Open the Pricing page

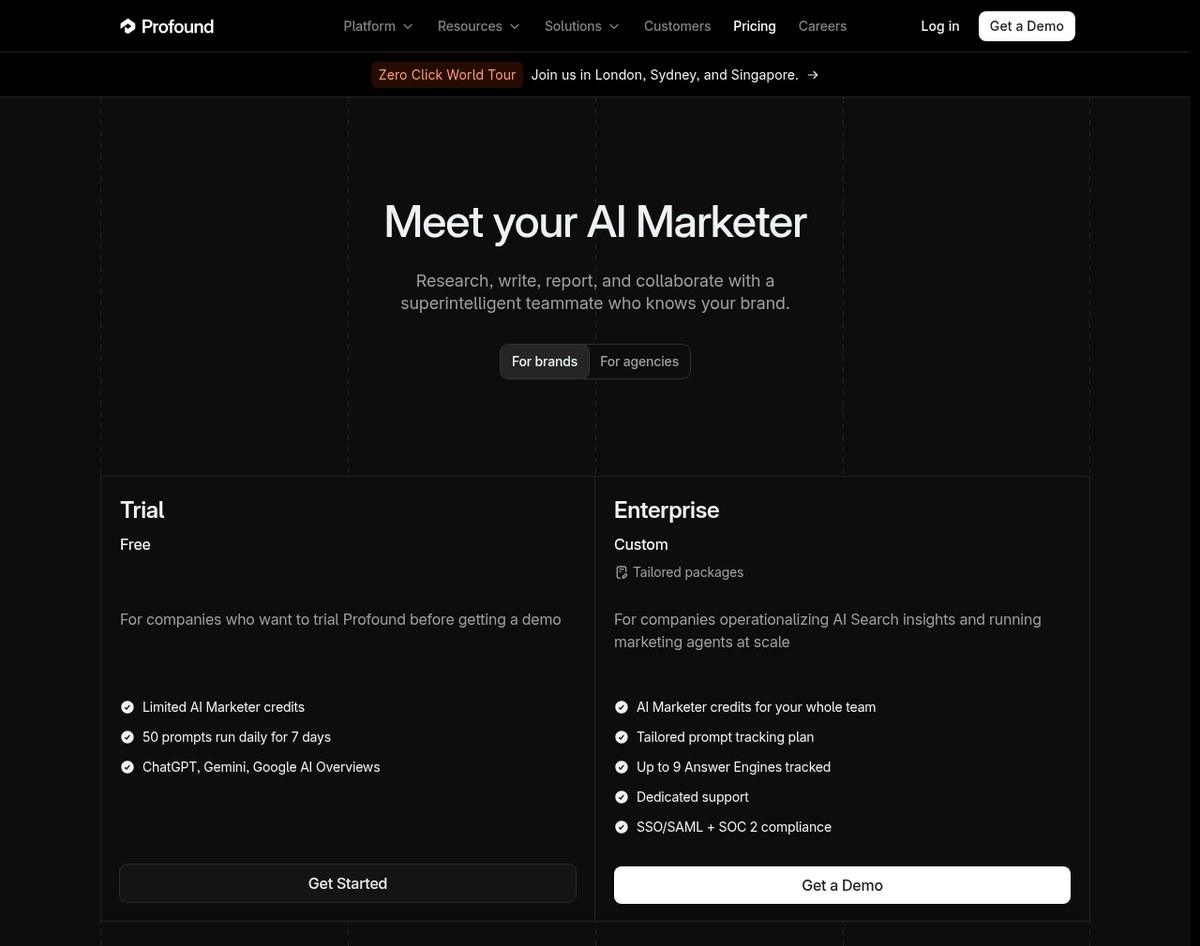[x=754, y=26]
